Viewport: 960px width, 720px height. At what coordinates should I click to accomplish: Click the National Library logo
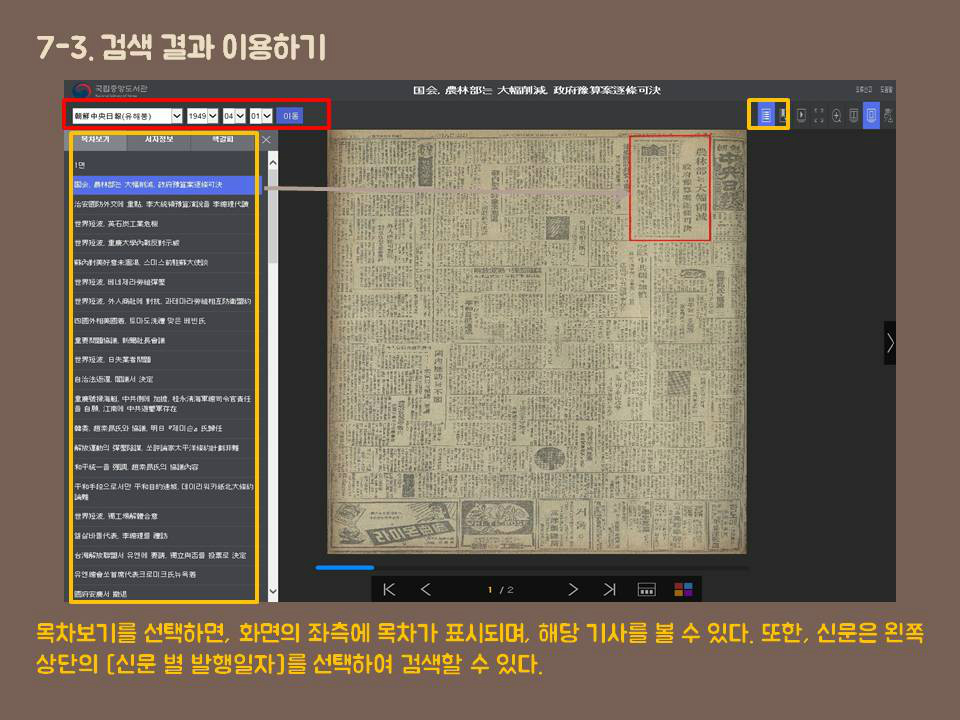[x=110, y=90]
